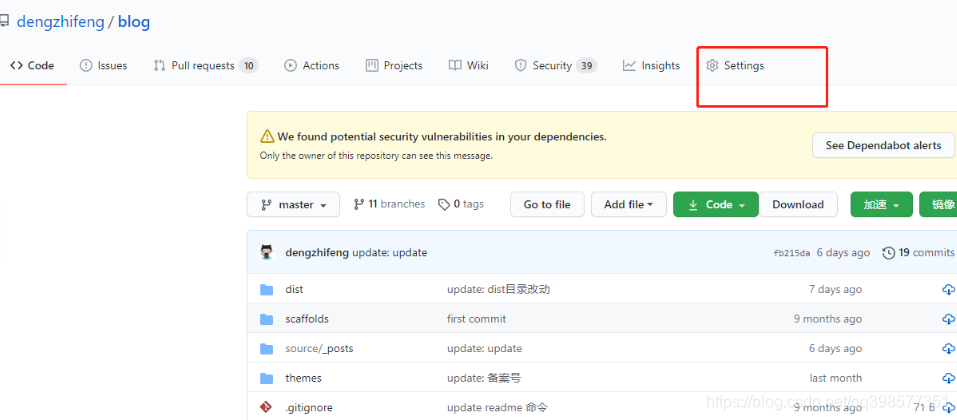Click the dengzhifeng owner link
The image size is (957, 420).
coord(60,23)
